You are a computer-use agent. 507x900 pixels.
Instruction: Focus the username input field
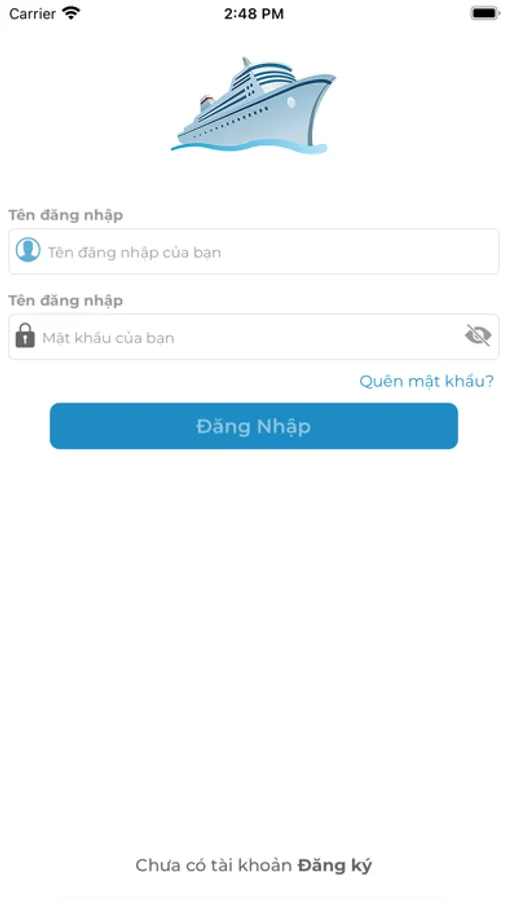[253, 251]
